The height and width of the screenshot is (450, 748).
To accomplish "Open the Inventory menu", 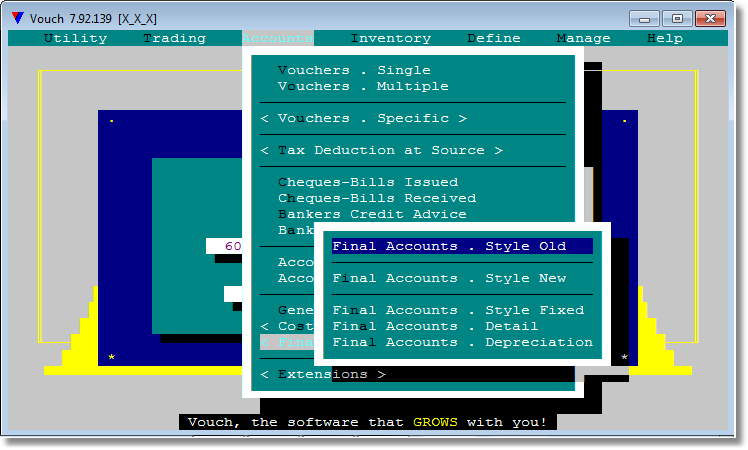I will 391,38.
